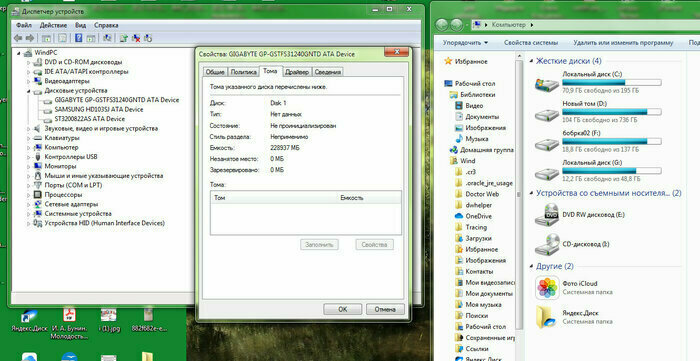Select Домашняя группа in sidebar
Image resolution: width=700 pixels, height=361 pixels.
click(482, 150)
